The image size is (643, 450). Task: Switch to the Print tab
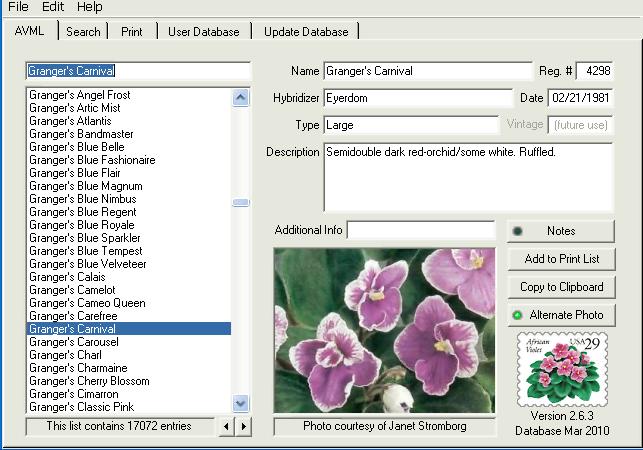pos(132,32)
